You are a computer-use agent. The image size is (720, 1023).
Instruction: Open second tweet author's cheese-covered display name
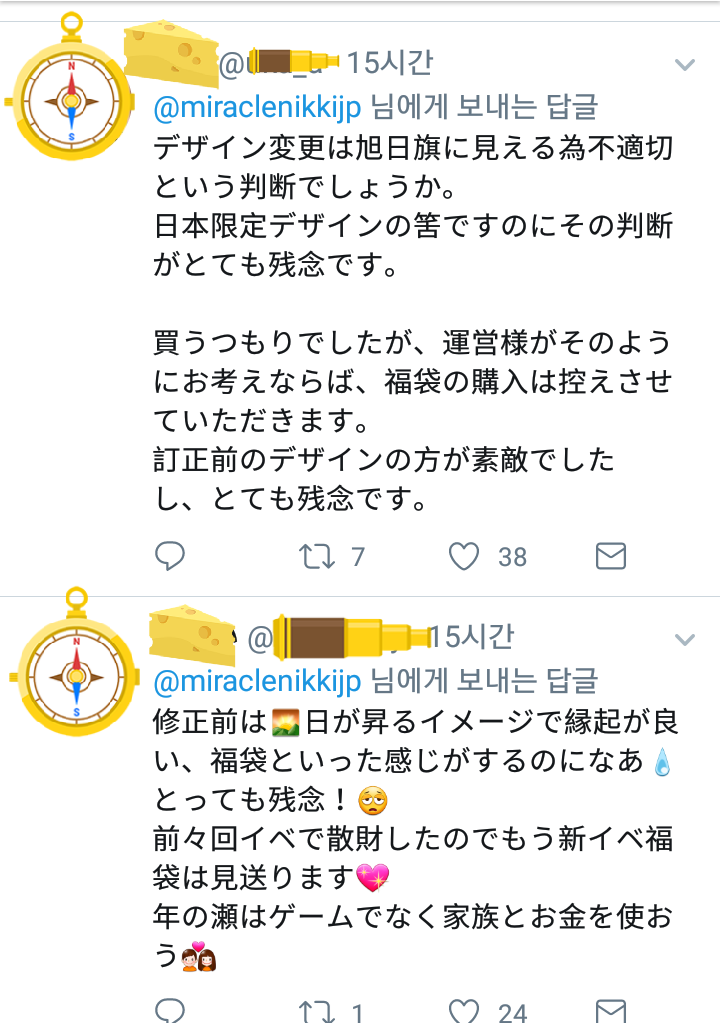point(192,634)
